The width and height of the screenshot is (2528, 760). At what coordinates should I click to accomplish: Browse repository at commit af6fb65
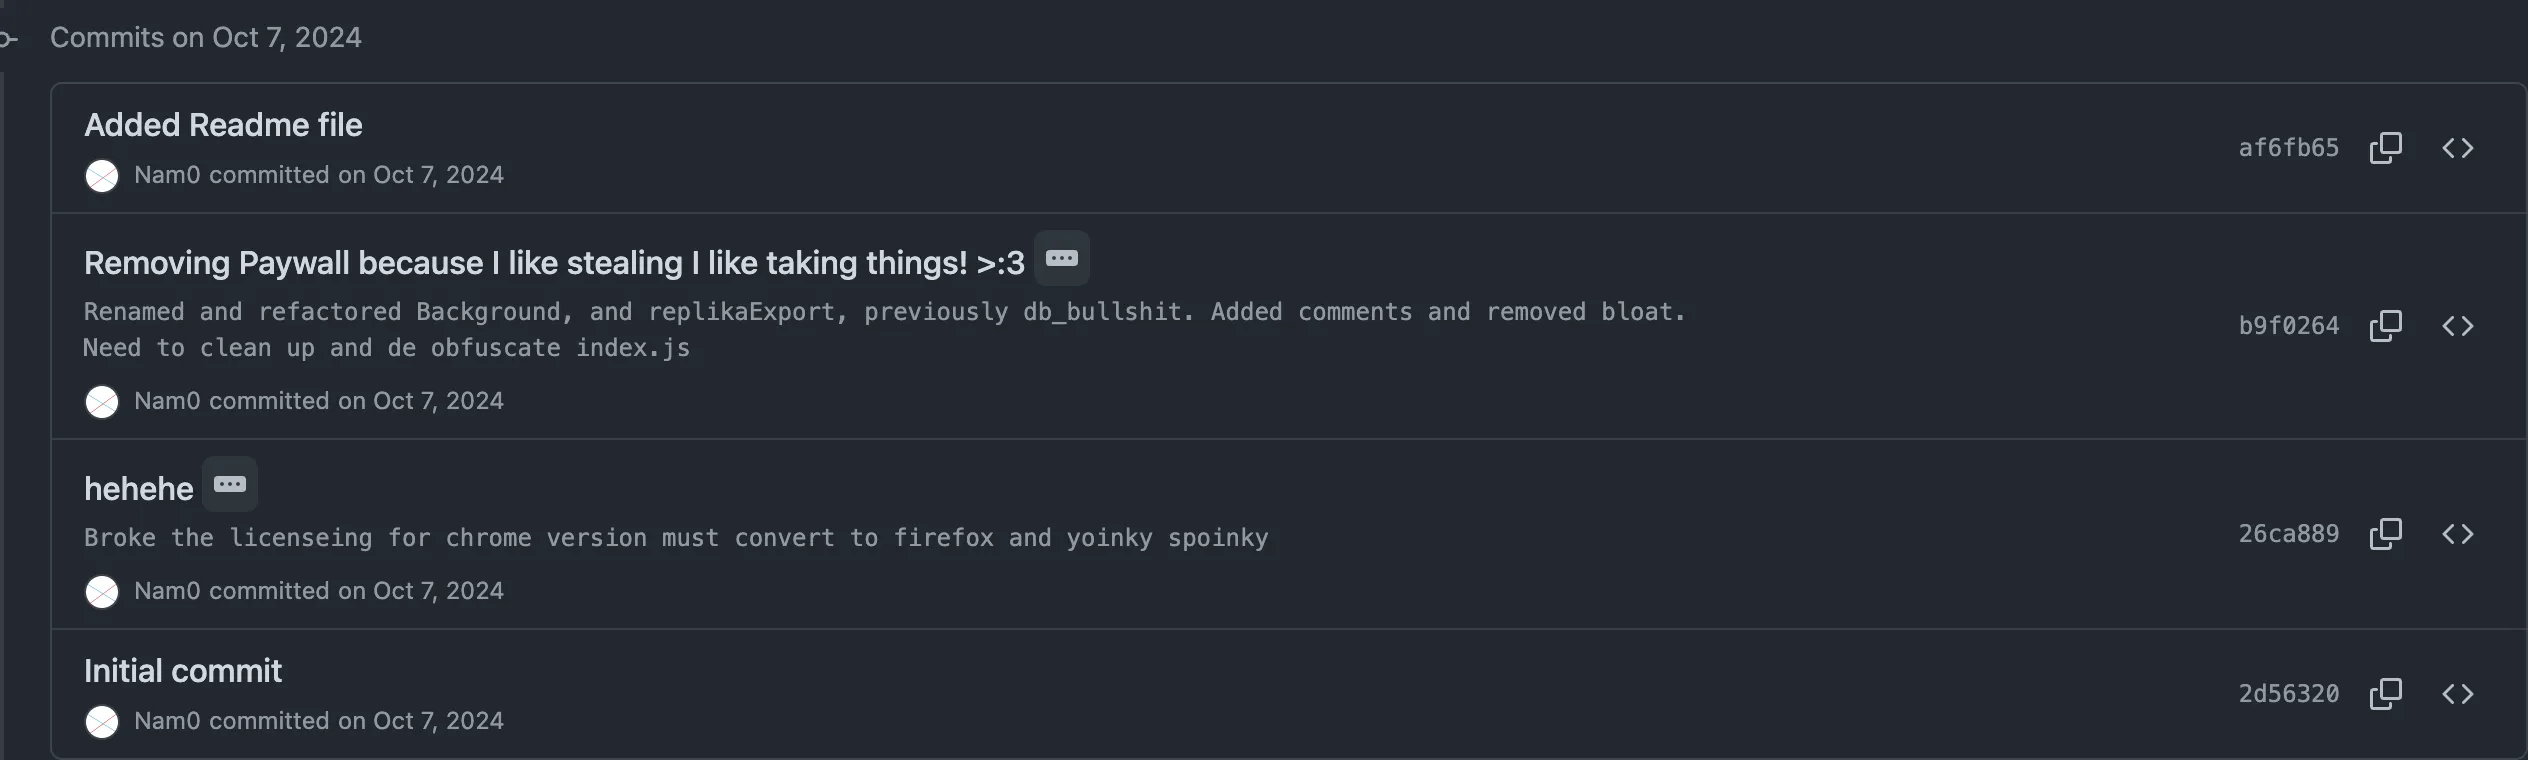tap(2457, 148)
